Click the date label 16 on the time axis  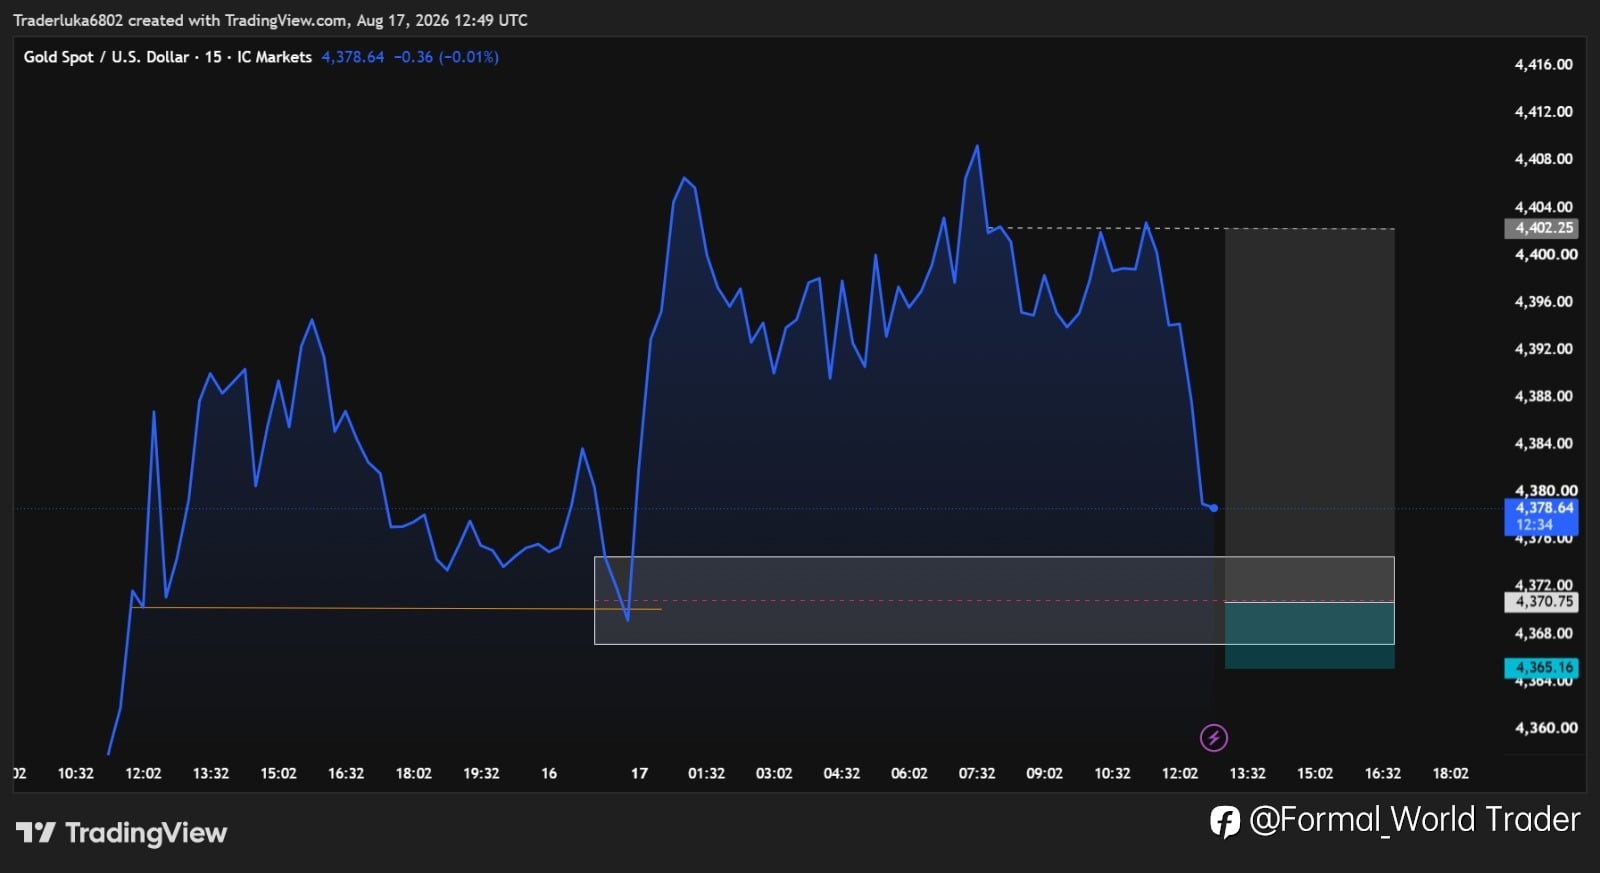[x=549, y=773]
